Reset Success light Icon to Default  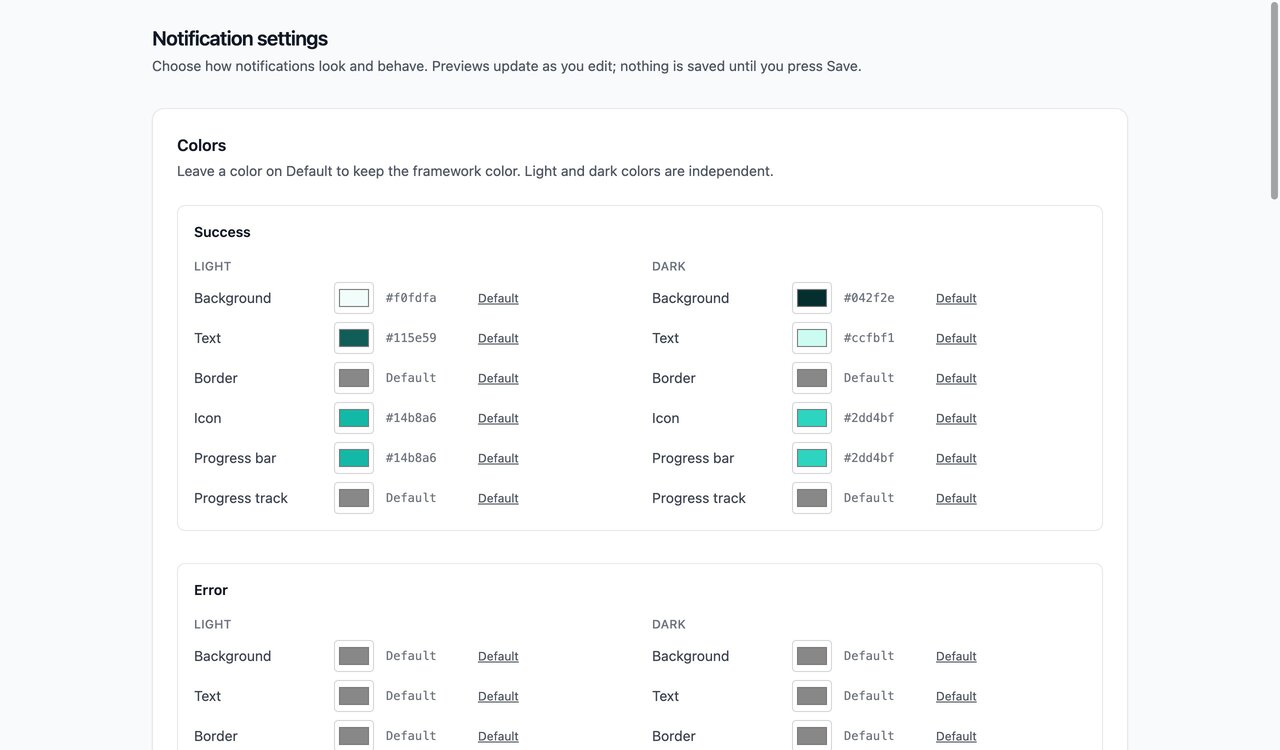[498, 418]
